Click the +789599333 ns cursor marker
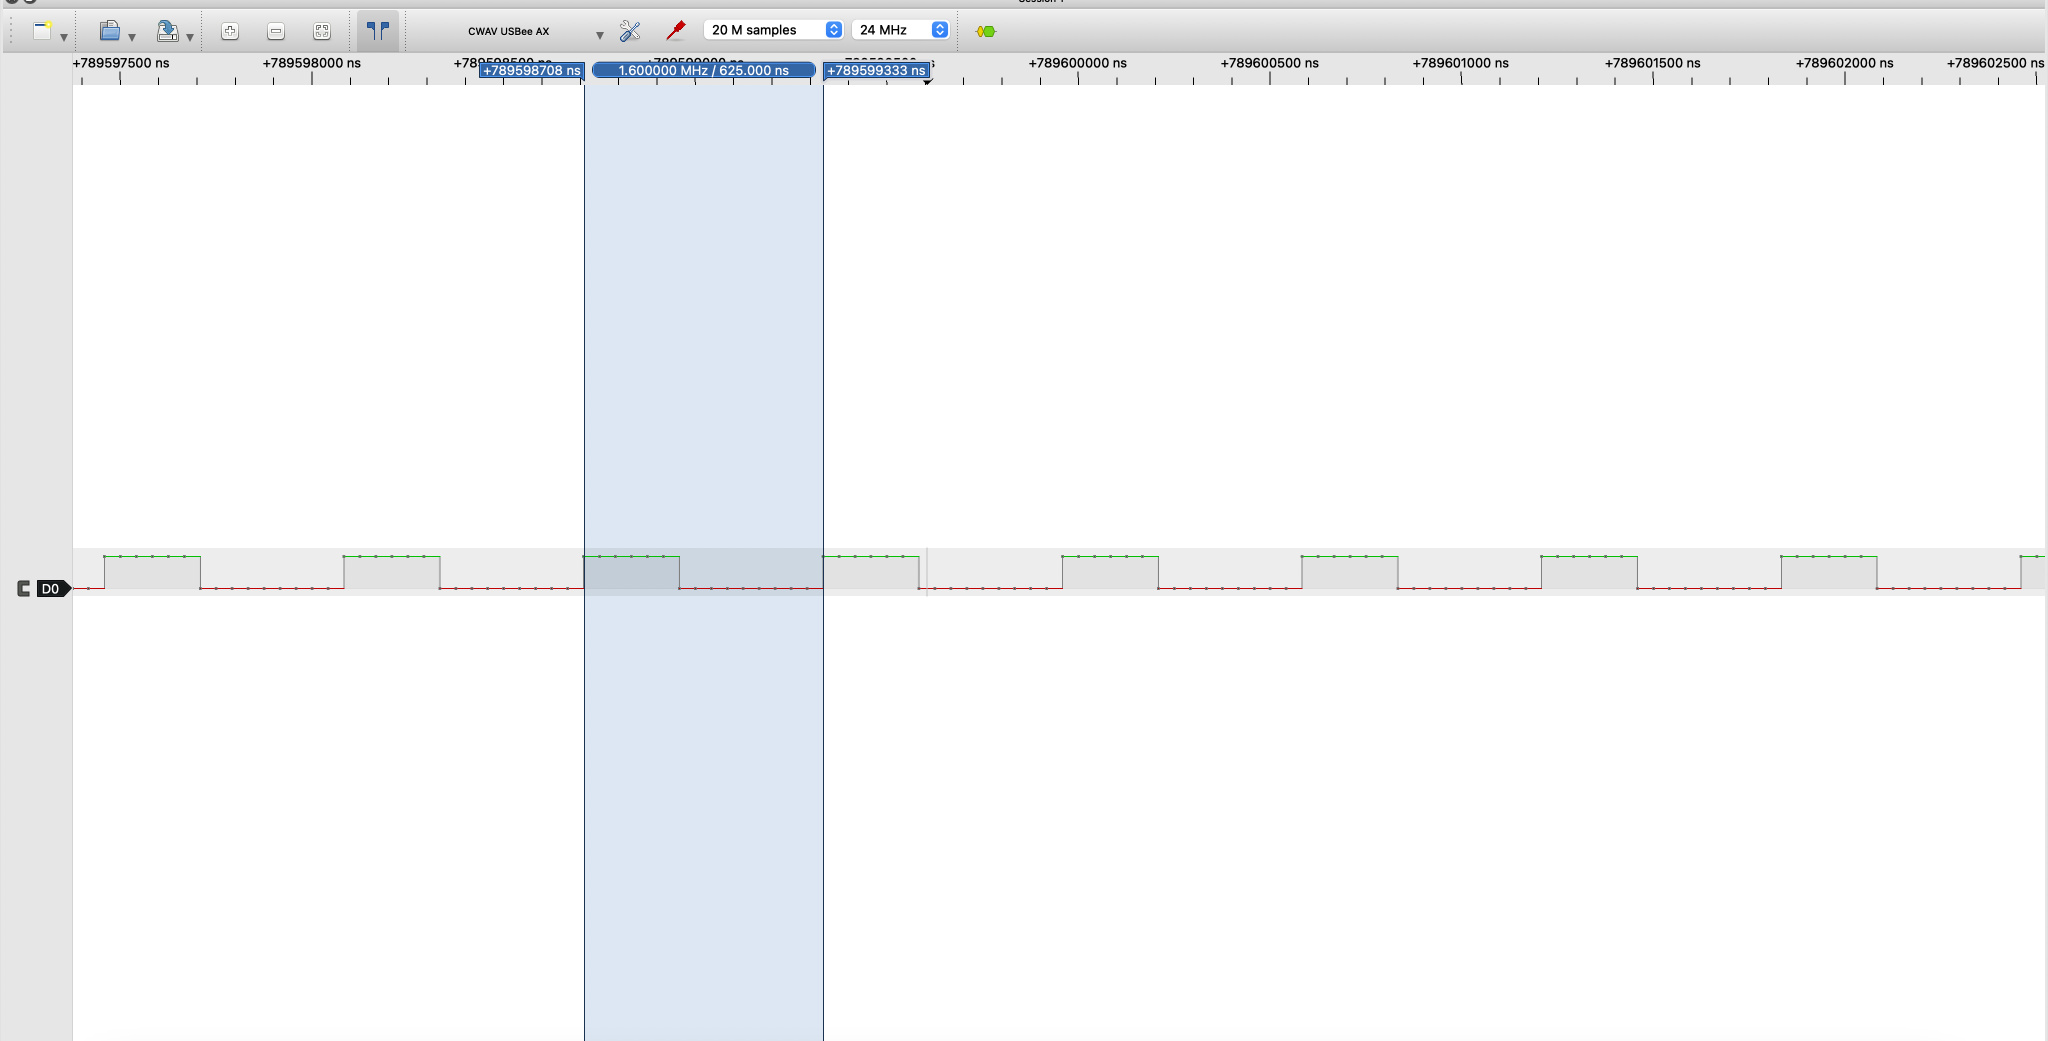 876,71
